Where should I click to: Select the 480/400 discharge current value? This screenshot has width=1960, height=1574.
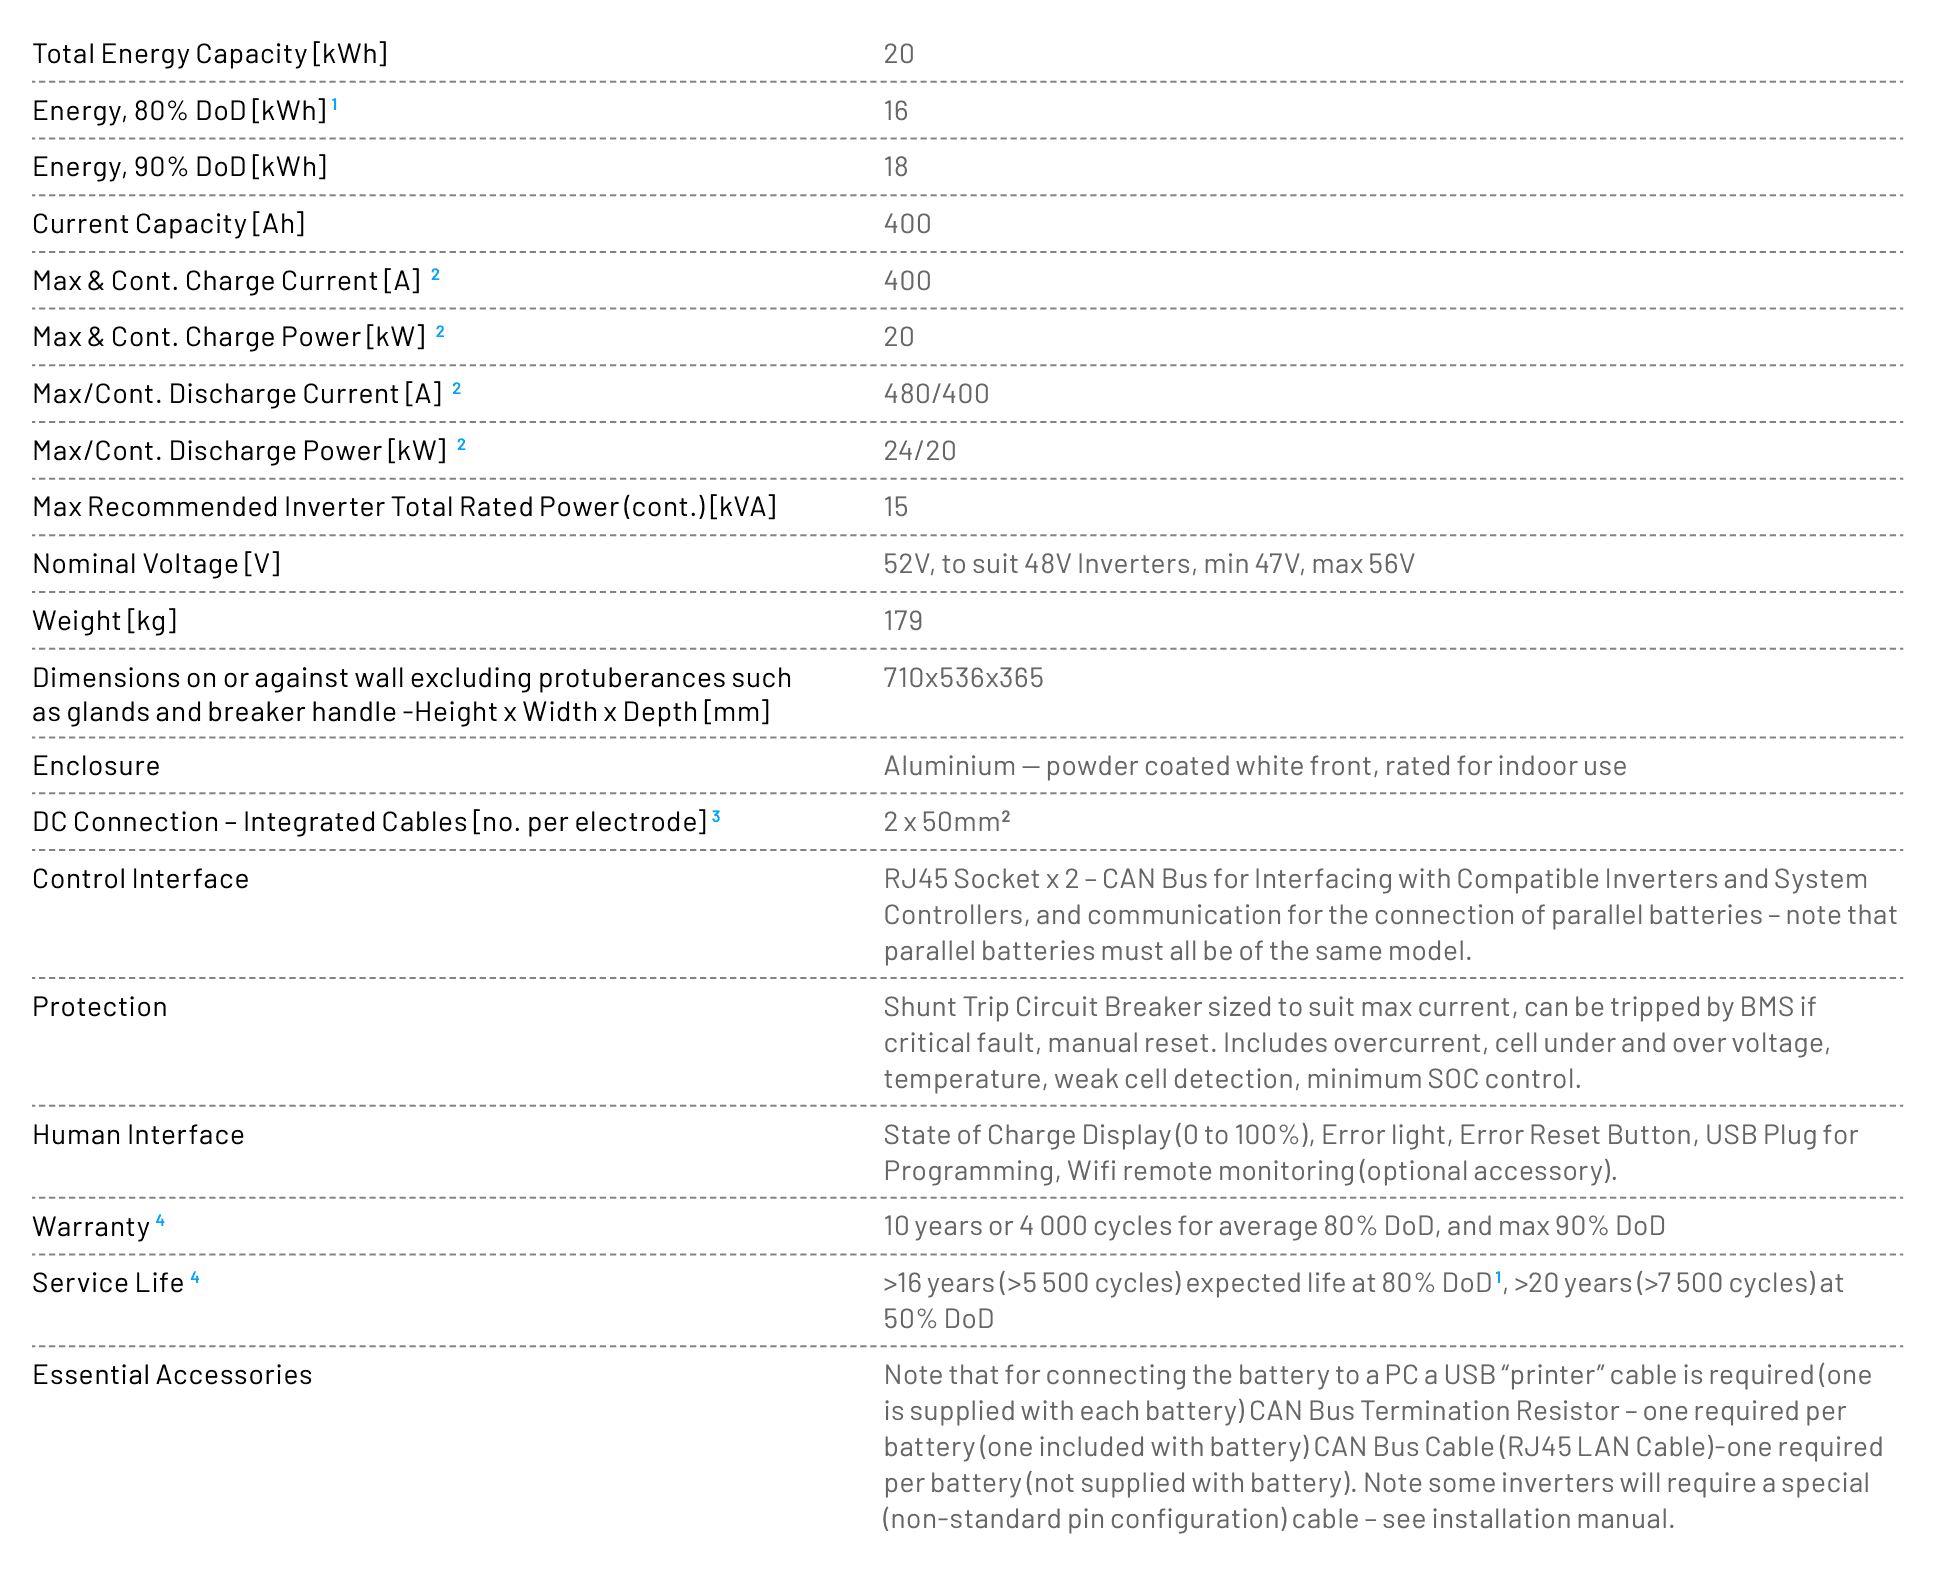[936, 394]
